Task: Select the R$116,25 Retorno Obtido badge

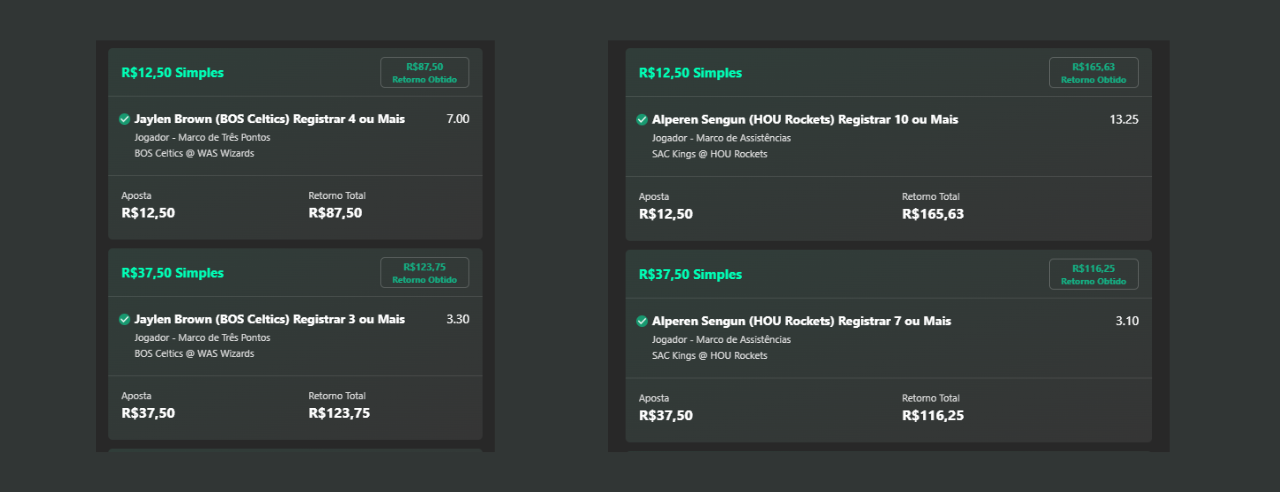Action: pos(1093,274)
